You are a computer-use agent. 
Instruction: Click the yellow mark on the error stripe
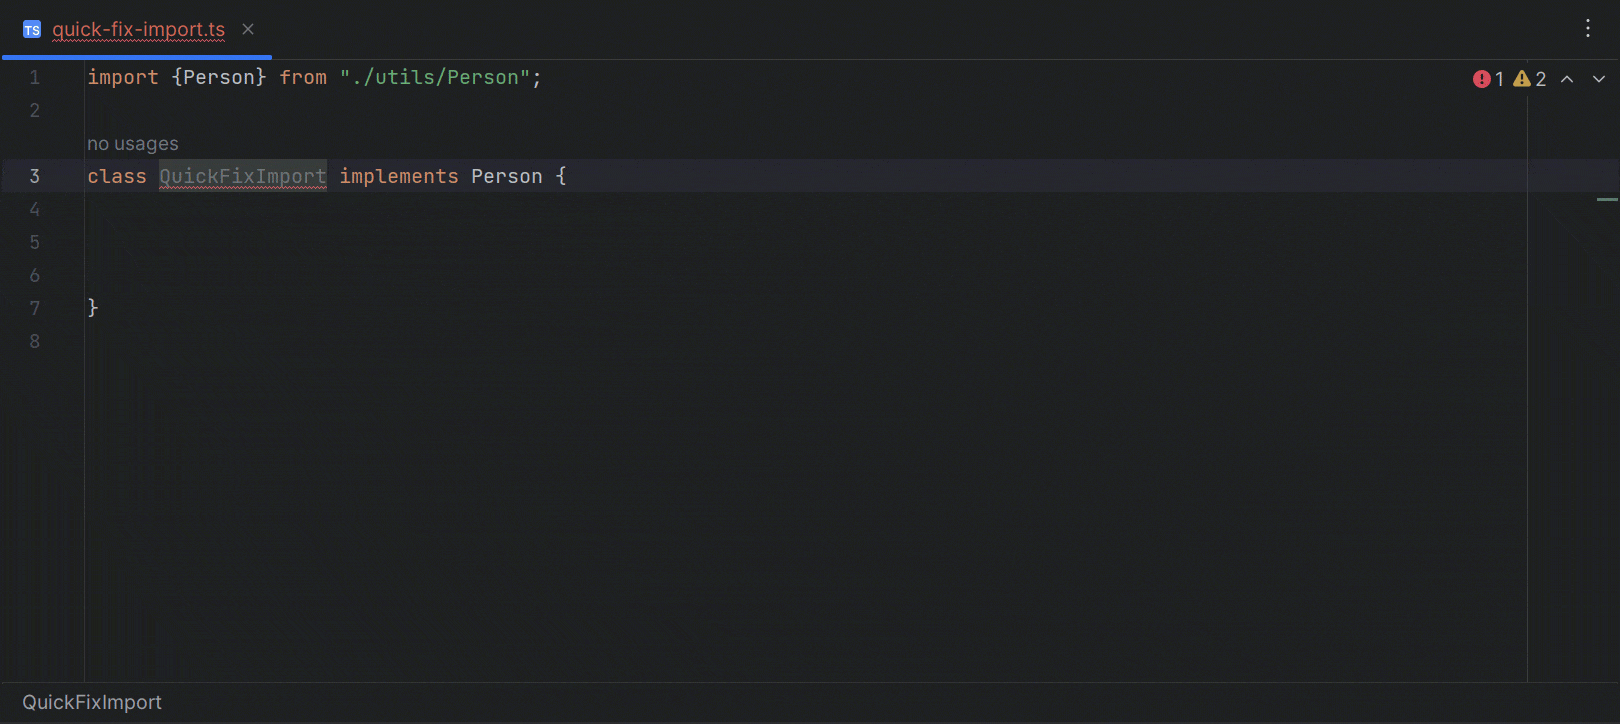click(x=1607, y=199)
